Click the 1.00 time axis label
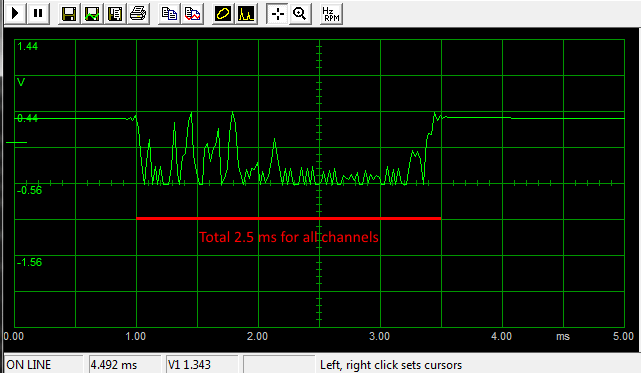This screenshot has width=641, height=373. pos(136,336)
